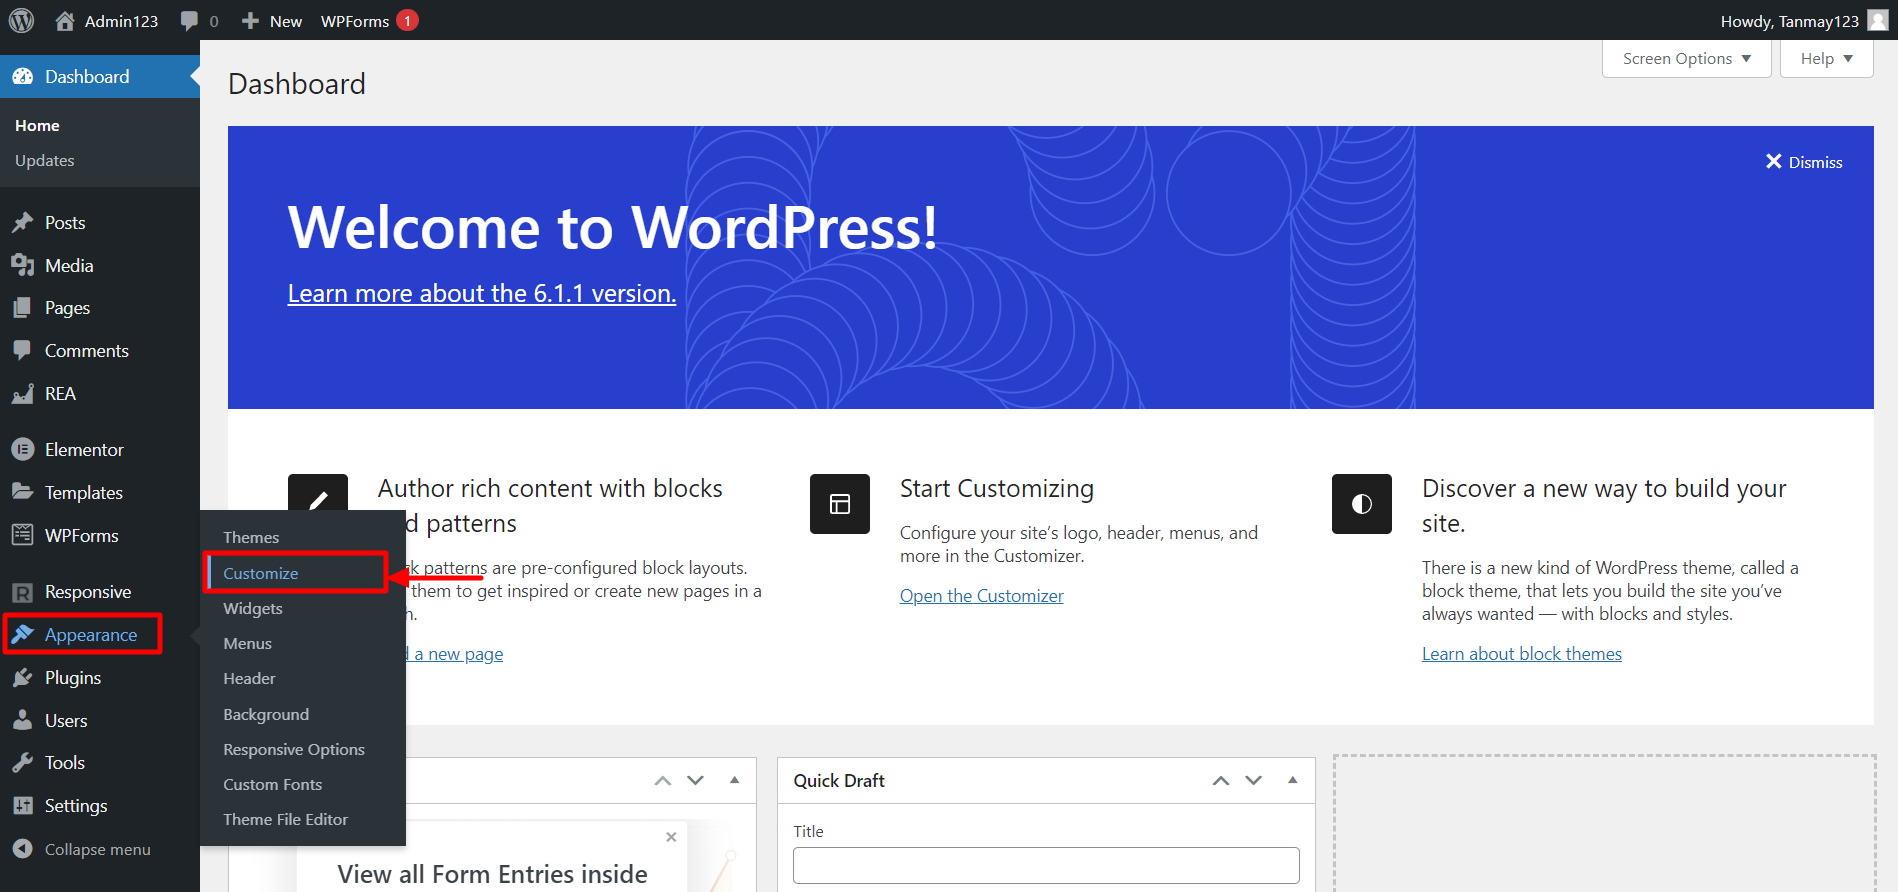Toggle the Quick Draft panel collapse triangle
1898x892 pixels.
pyautogui.click(x=1293, y=780)
